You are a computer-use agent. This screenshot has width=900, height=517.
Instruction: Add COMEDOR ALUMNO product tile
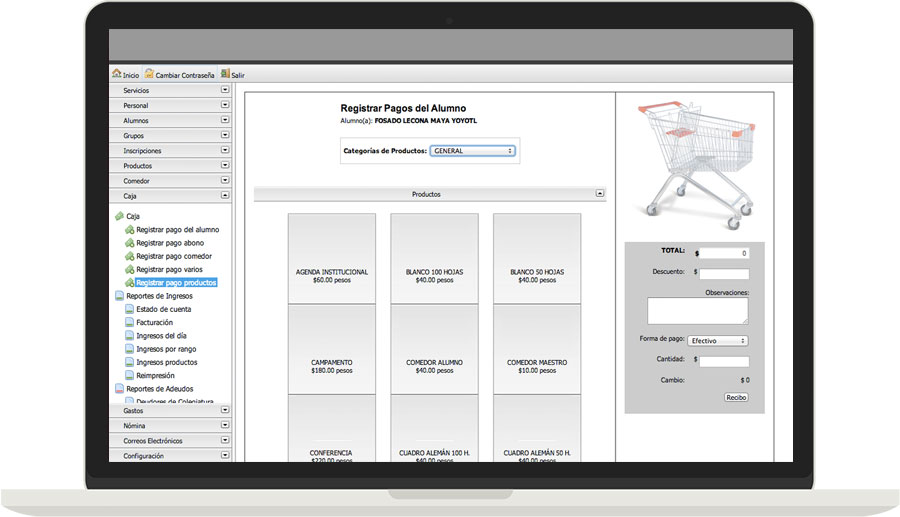click(435, 349)
